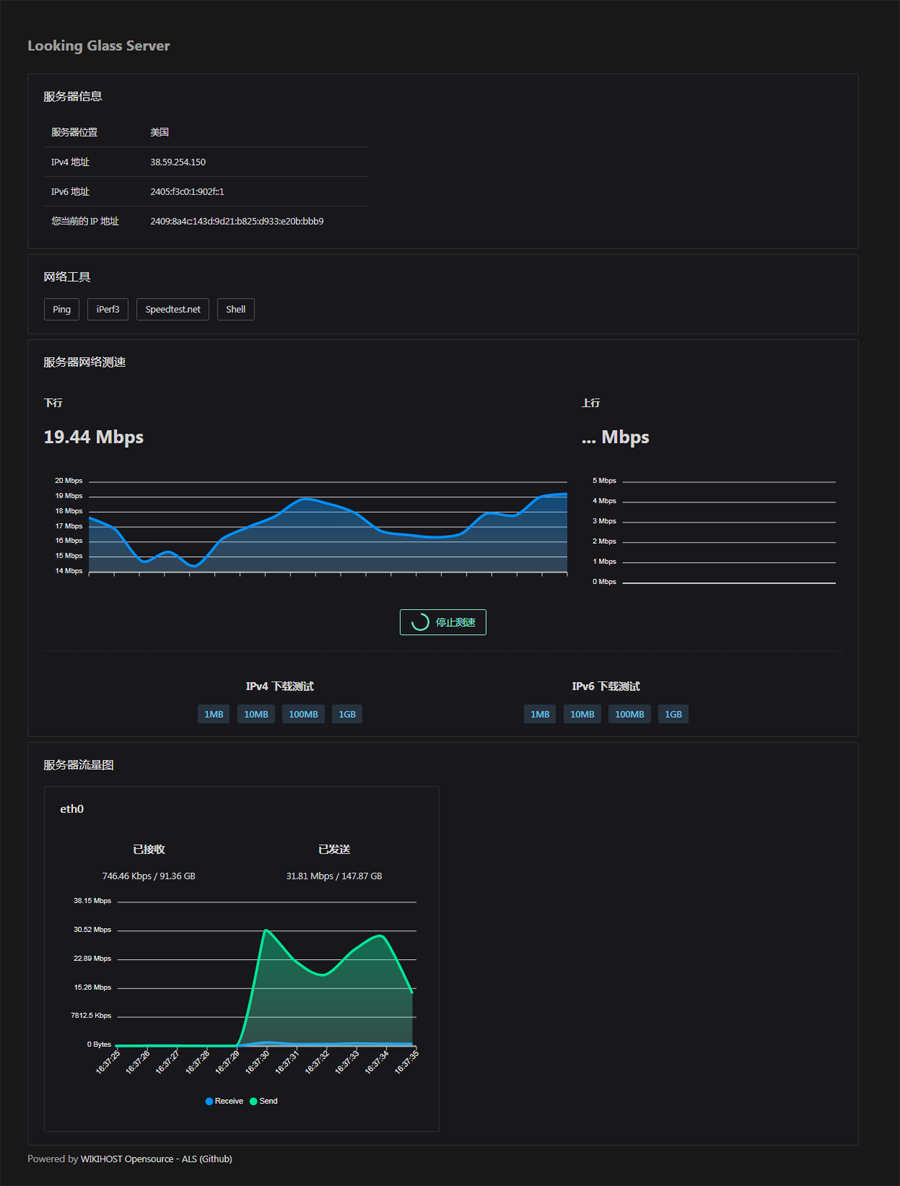Open the iPerf3 tool

coord(107,309)
